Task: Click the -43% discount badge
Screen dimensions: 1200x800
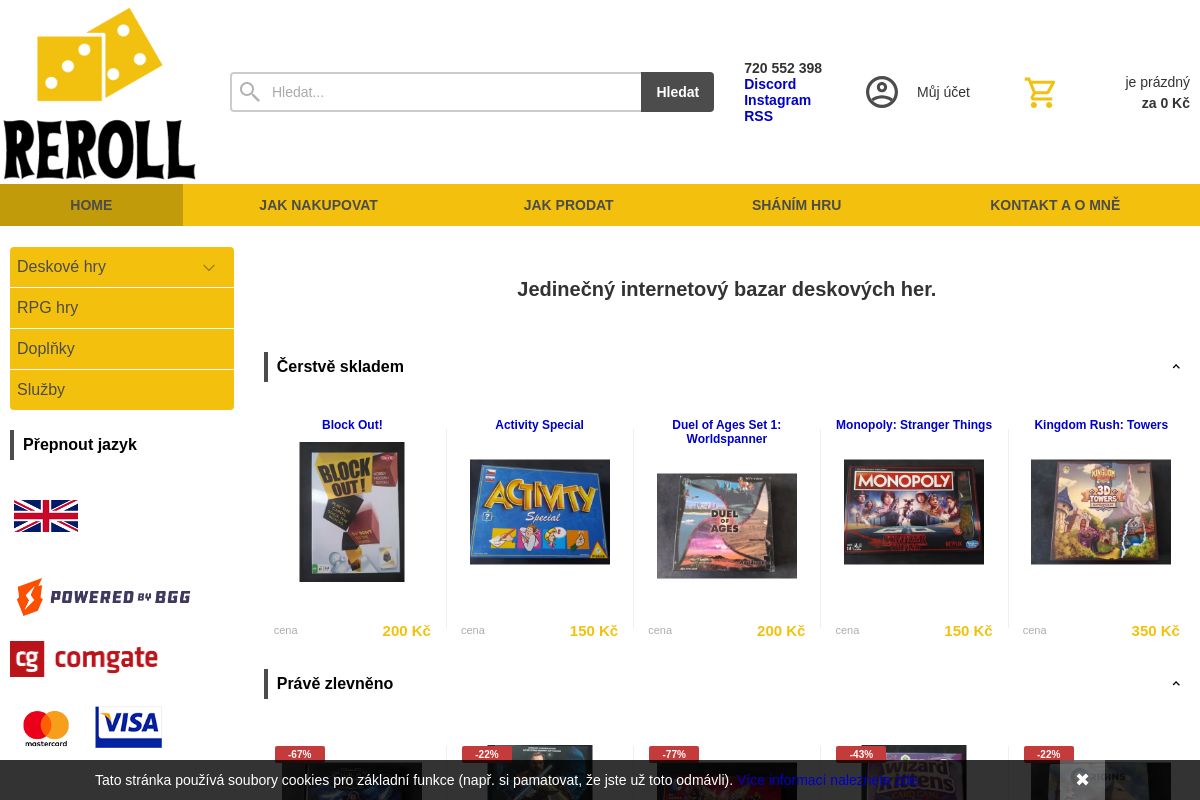Action: pyautogui.click(x=861, y=754)
